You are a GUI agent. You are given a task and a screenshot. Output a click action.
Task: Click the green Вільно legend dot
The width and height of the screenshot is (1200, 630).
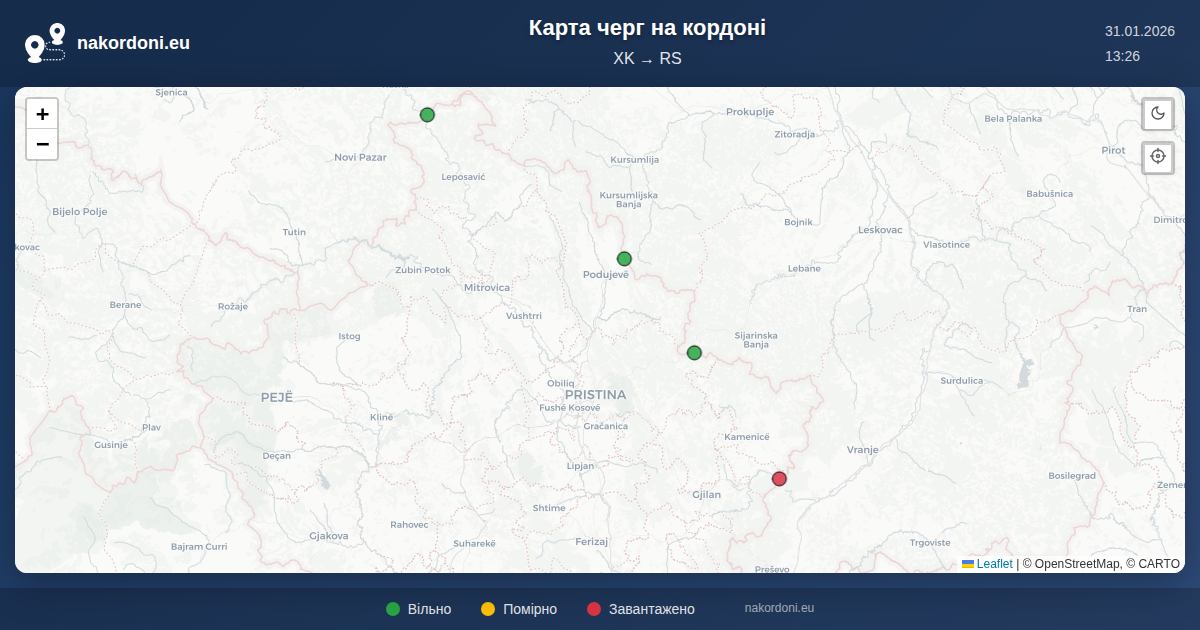pyautogui.click(x=393, y=609)
